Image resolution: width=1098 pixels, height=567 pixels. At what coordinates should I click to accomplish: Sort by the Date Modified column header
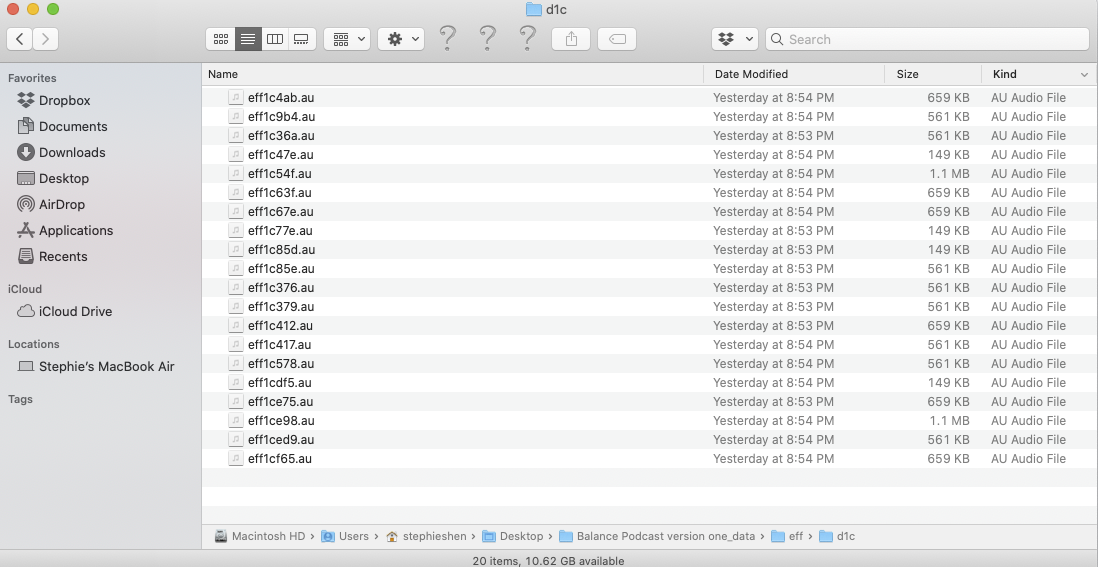[x=794, y=74]
